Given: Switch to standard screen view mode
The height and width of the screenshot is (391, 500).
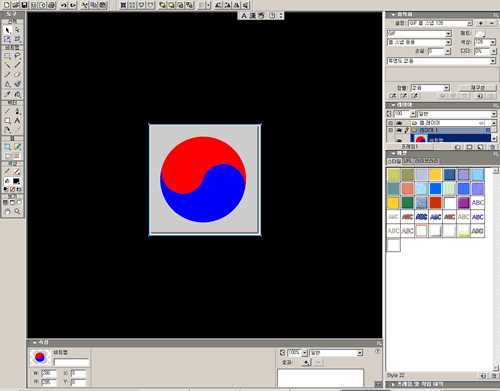Looking at the screenshot, I should click(x=5, y=202).
